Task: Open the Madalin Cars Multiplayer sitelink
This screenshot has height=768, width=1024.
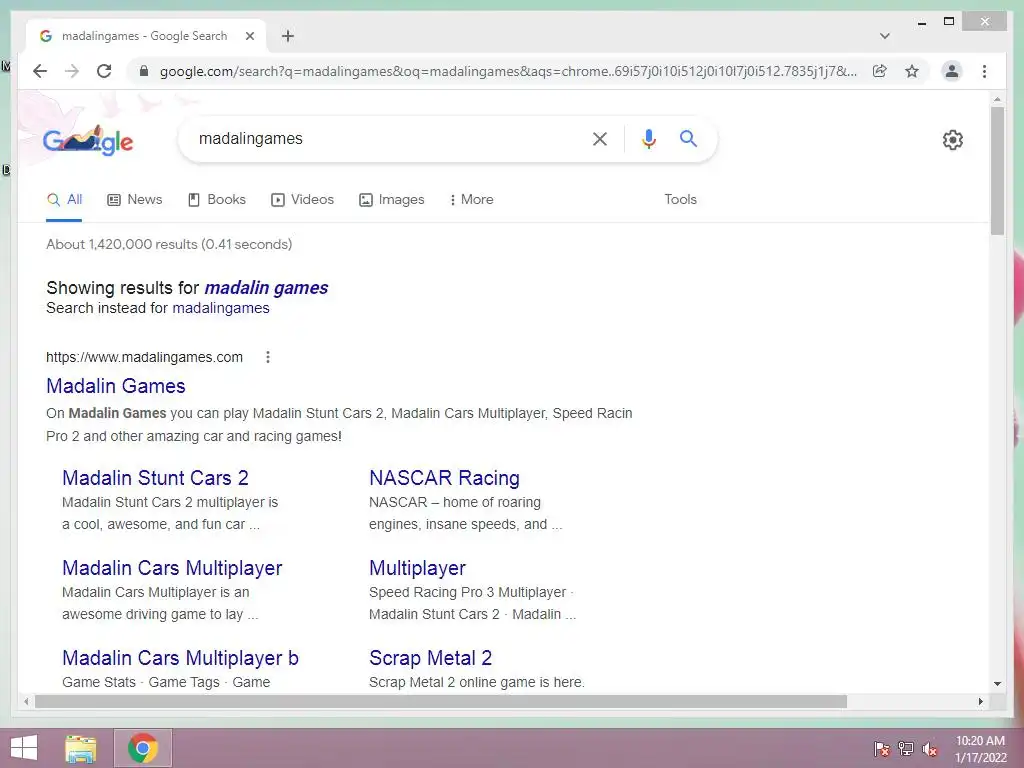Action: (x=172, y=568)
